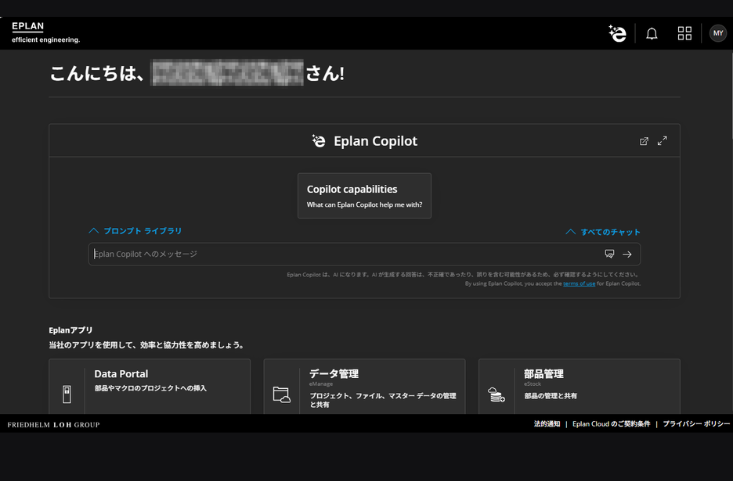This screenshot has height=481, width=733.
Task: Click the データ管理 folder cloud icon
Action: pyautogui.click(x=281, y=395)
